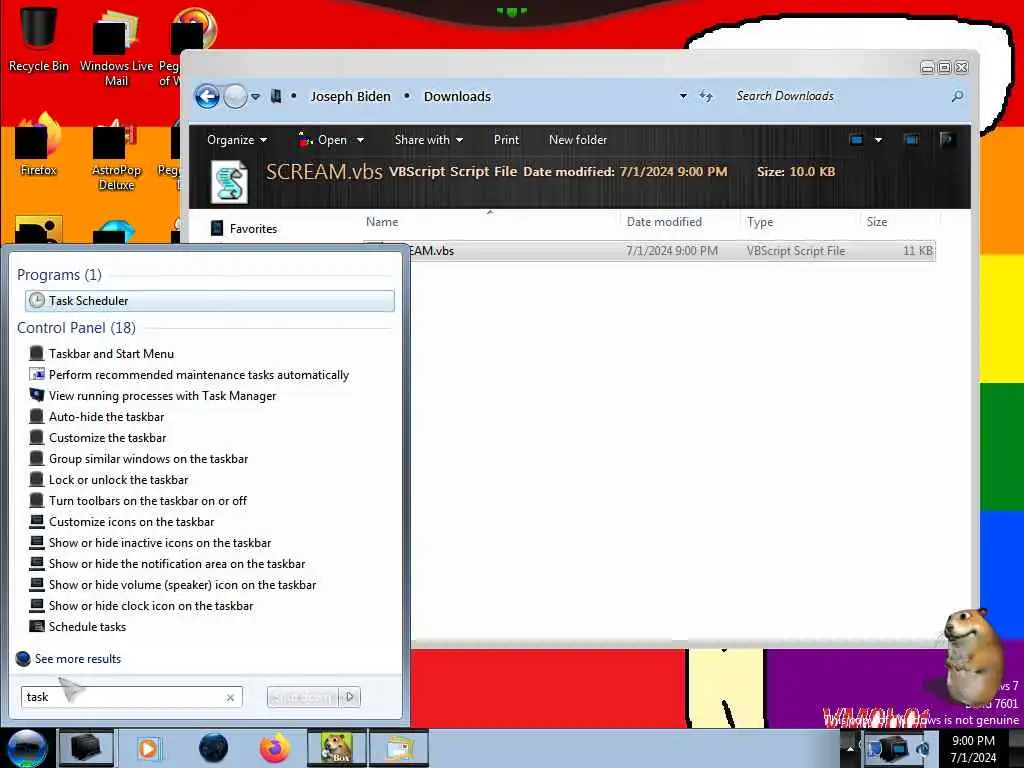Viewport: 1024px width, 768px height.
Task: Click the Start orb button
Action: [27, 748]
